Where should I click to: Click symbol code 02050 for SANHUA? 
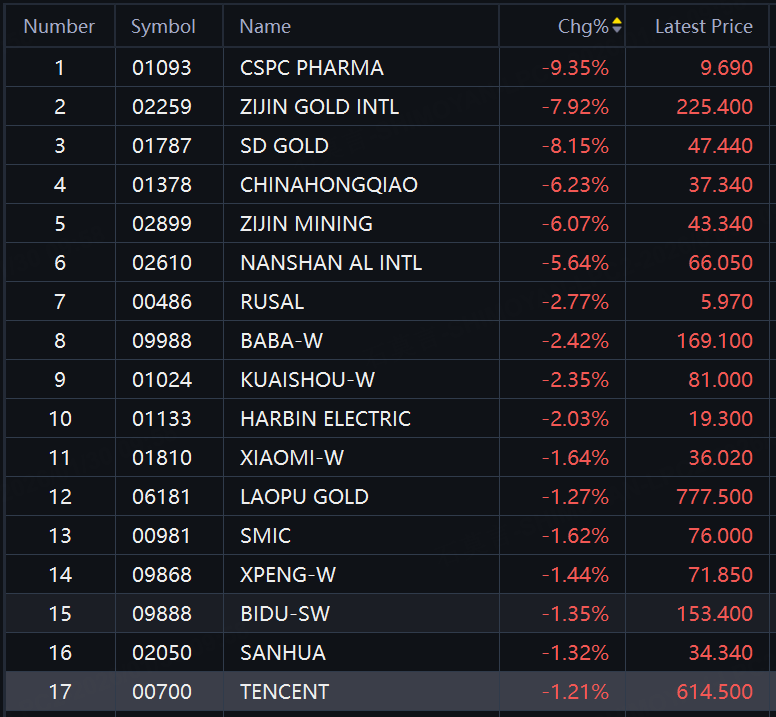pos(161,653)
